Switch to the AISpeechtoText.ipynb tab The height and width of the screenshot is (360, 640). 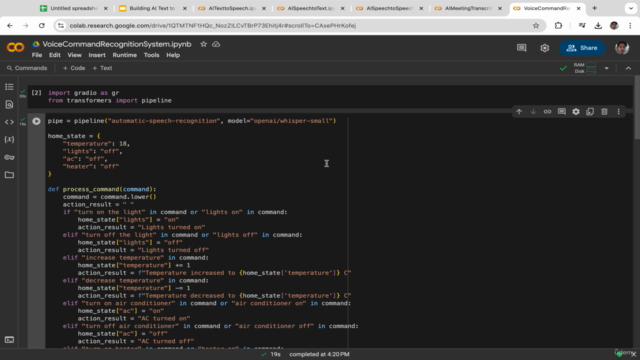coord(311,8)
